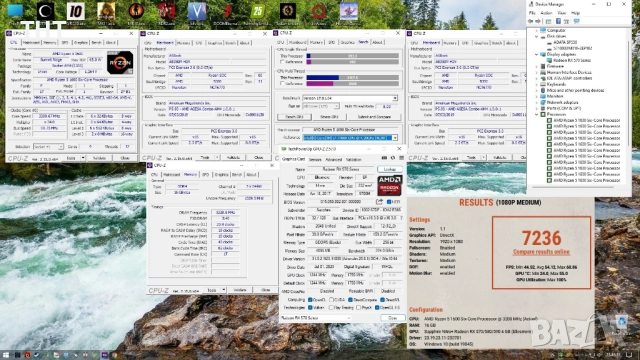
Task: Click Device Manager forward arrow icon
Action: [538, 21]
